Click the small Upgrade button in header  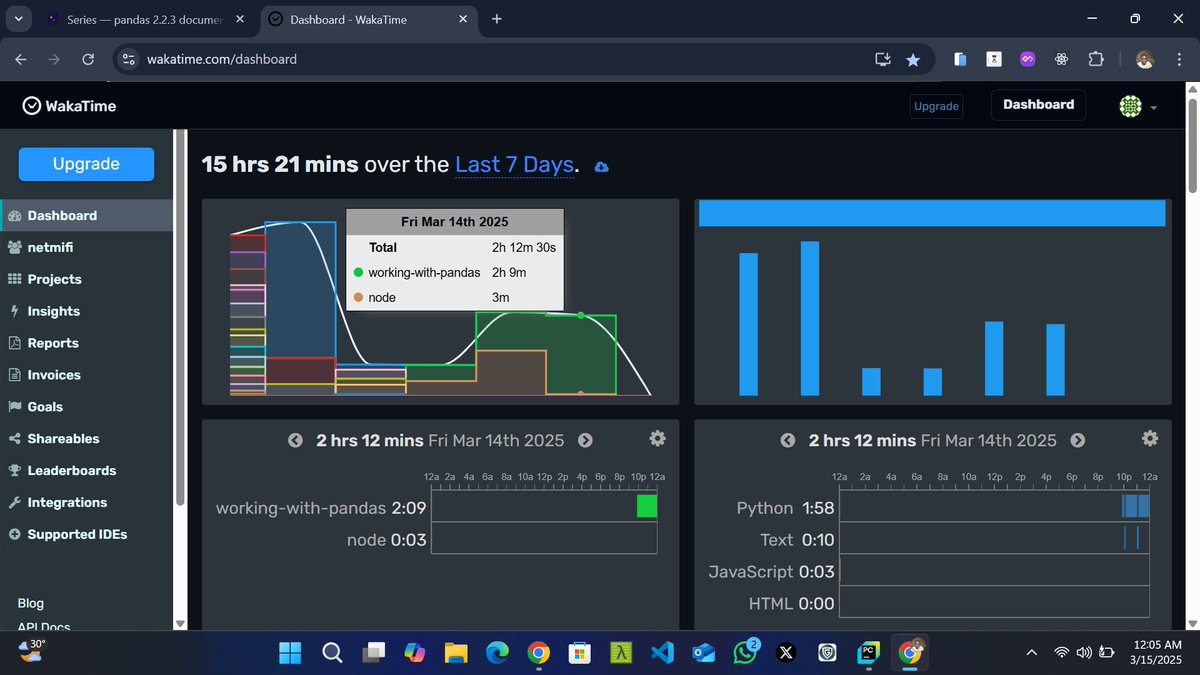point(936,106)
